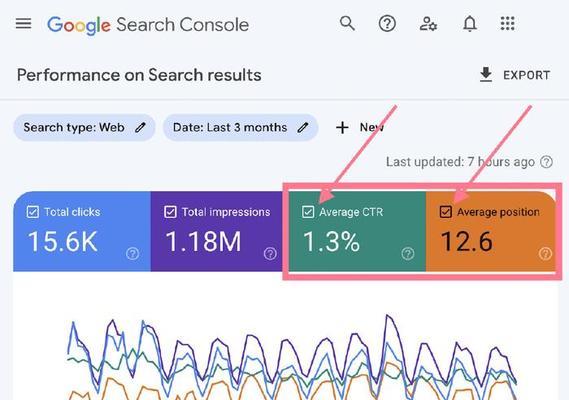The image size is (569, 400).
Task: Click the plus icon for new filter
Action: tap(342, 128)
